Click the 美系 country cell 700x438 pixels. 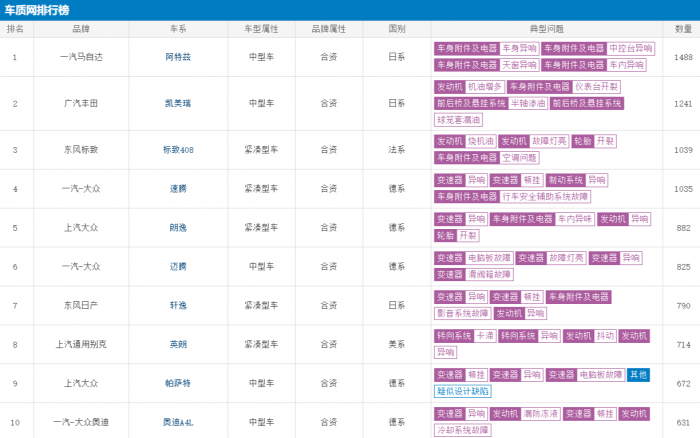(x=396, y=344)
